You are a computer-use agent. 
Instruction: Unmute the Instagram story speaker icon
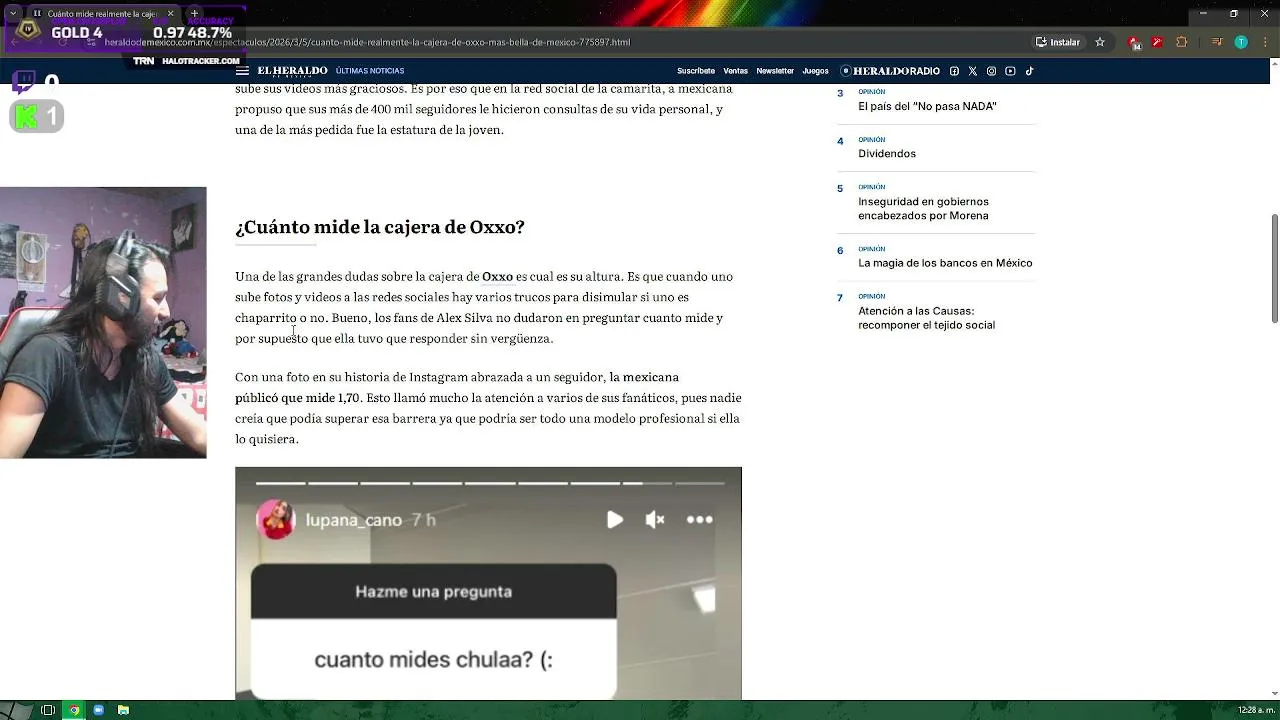click(655, 520)
